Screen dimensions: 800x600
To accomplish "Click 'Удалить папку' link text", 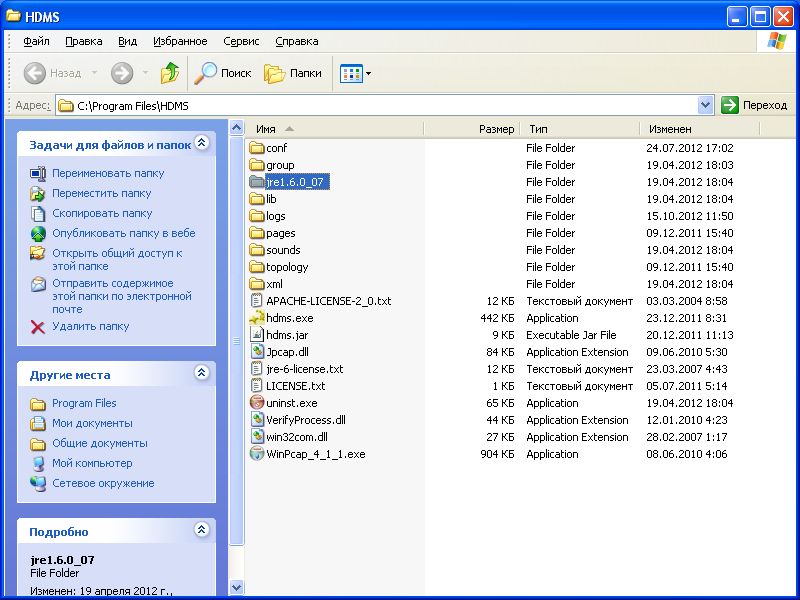I will (x=91, y=327).
